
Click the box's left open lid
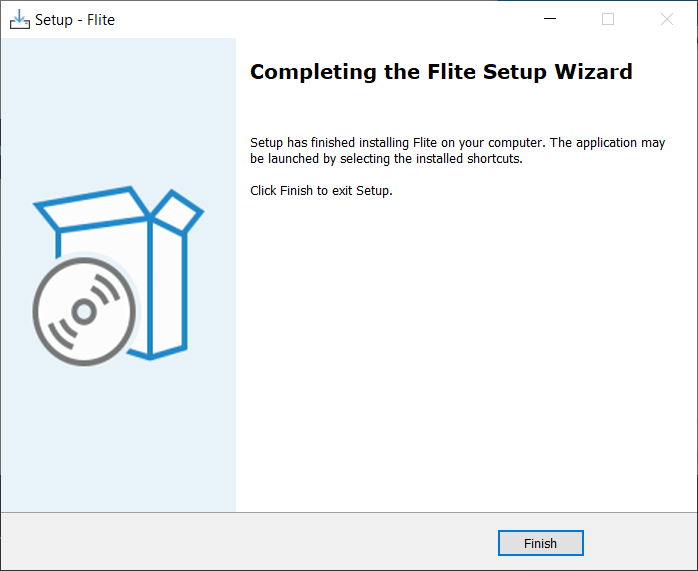[88, 207]
